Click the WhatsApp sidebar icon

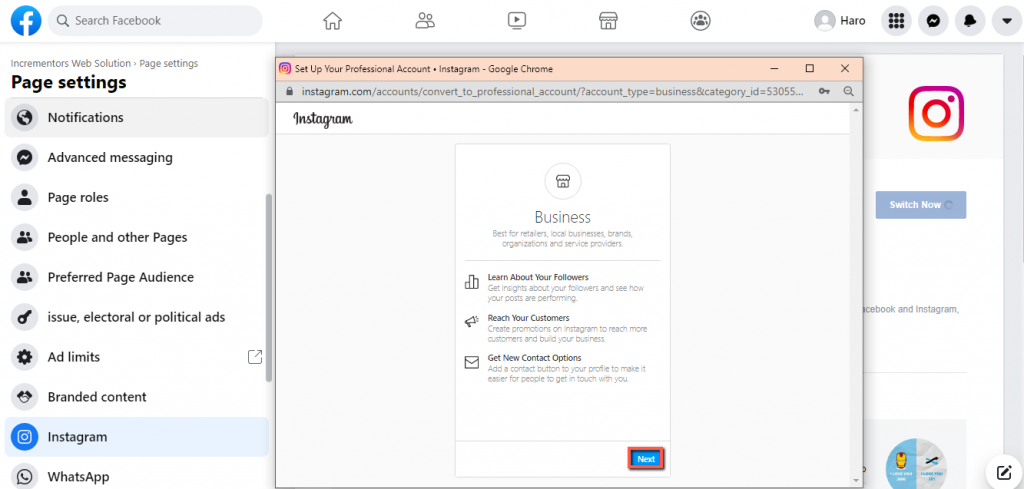tap(25, 476)
